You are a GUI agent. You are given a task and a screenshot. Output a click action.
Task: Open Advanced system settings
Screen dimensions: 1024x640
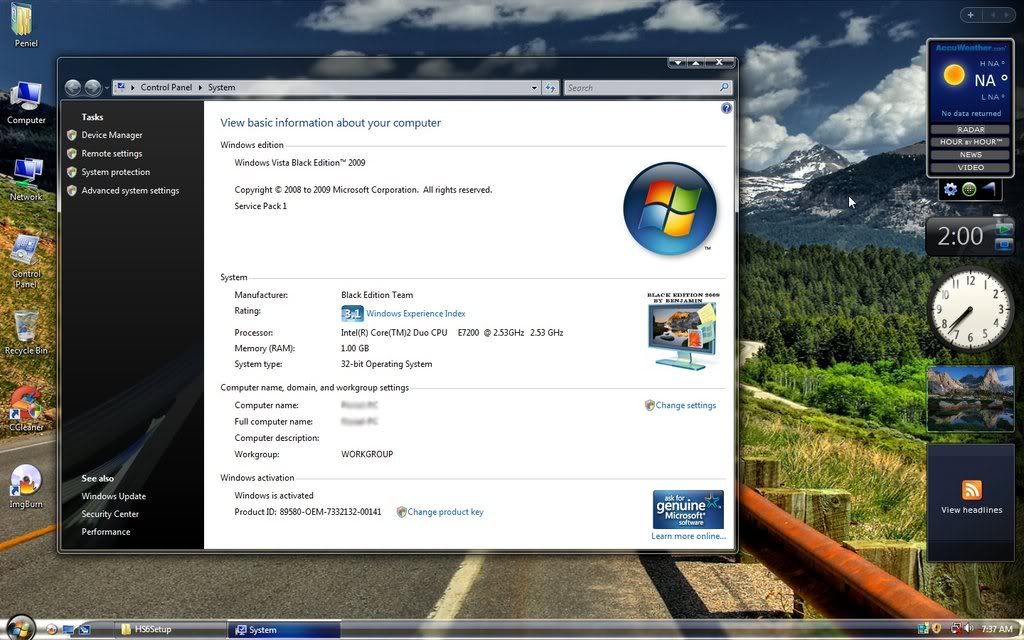pos(130,191)
